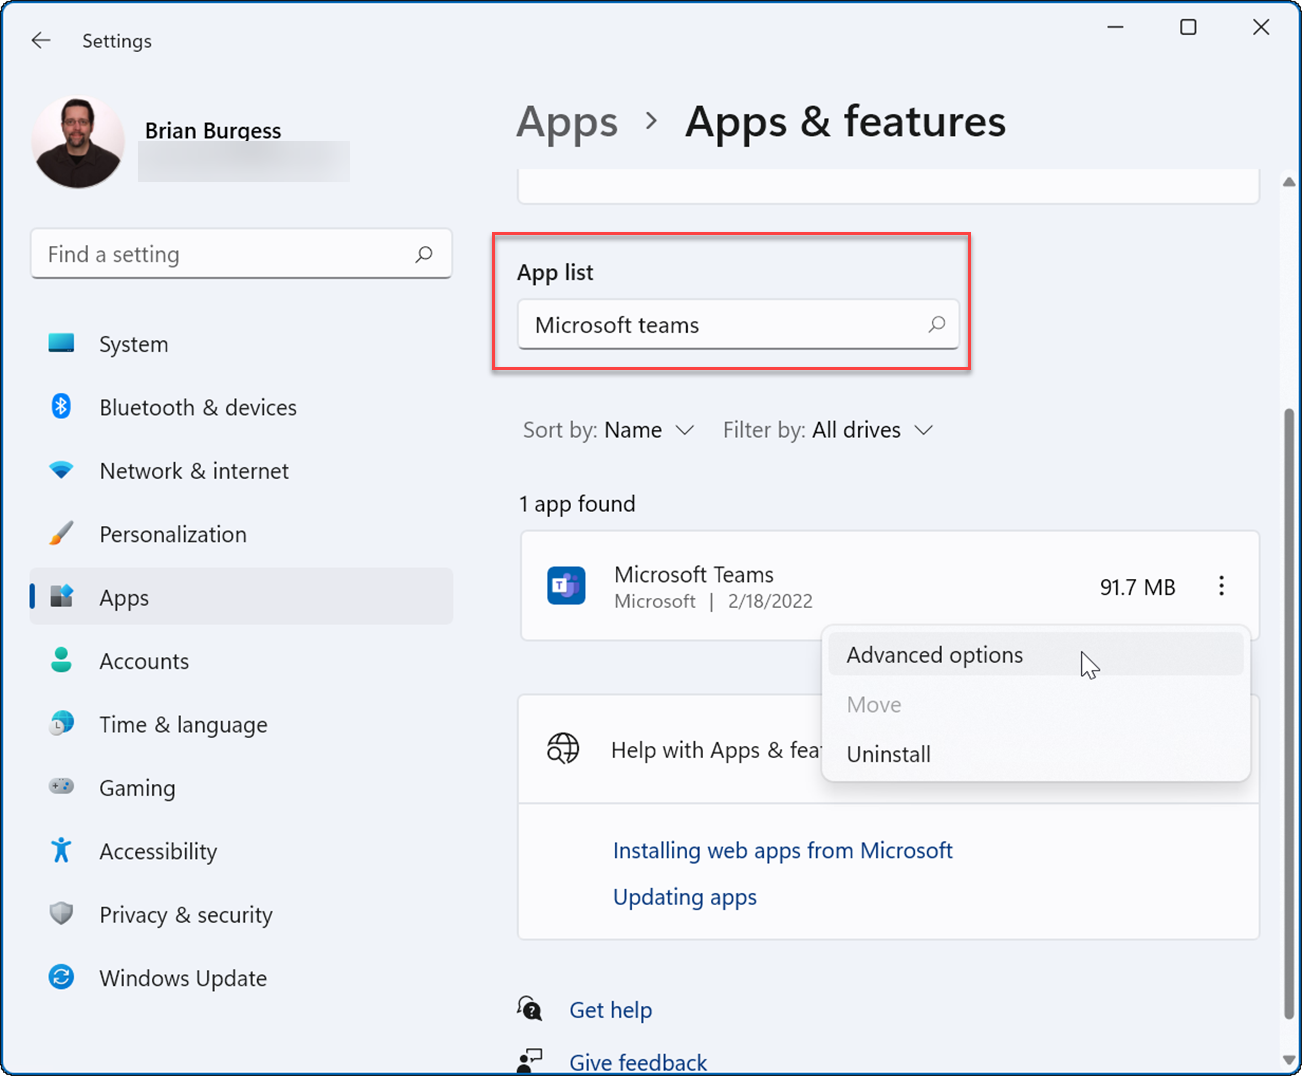Open the Personalization brush icon

point(61,534)
